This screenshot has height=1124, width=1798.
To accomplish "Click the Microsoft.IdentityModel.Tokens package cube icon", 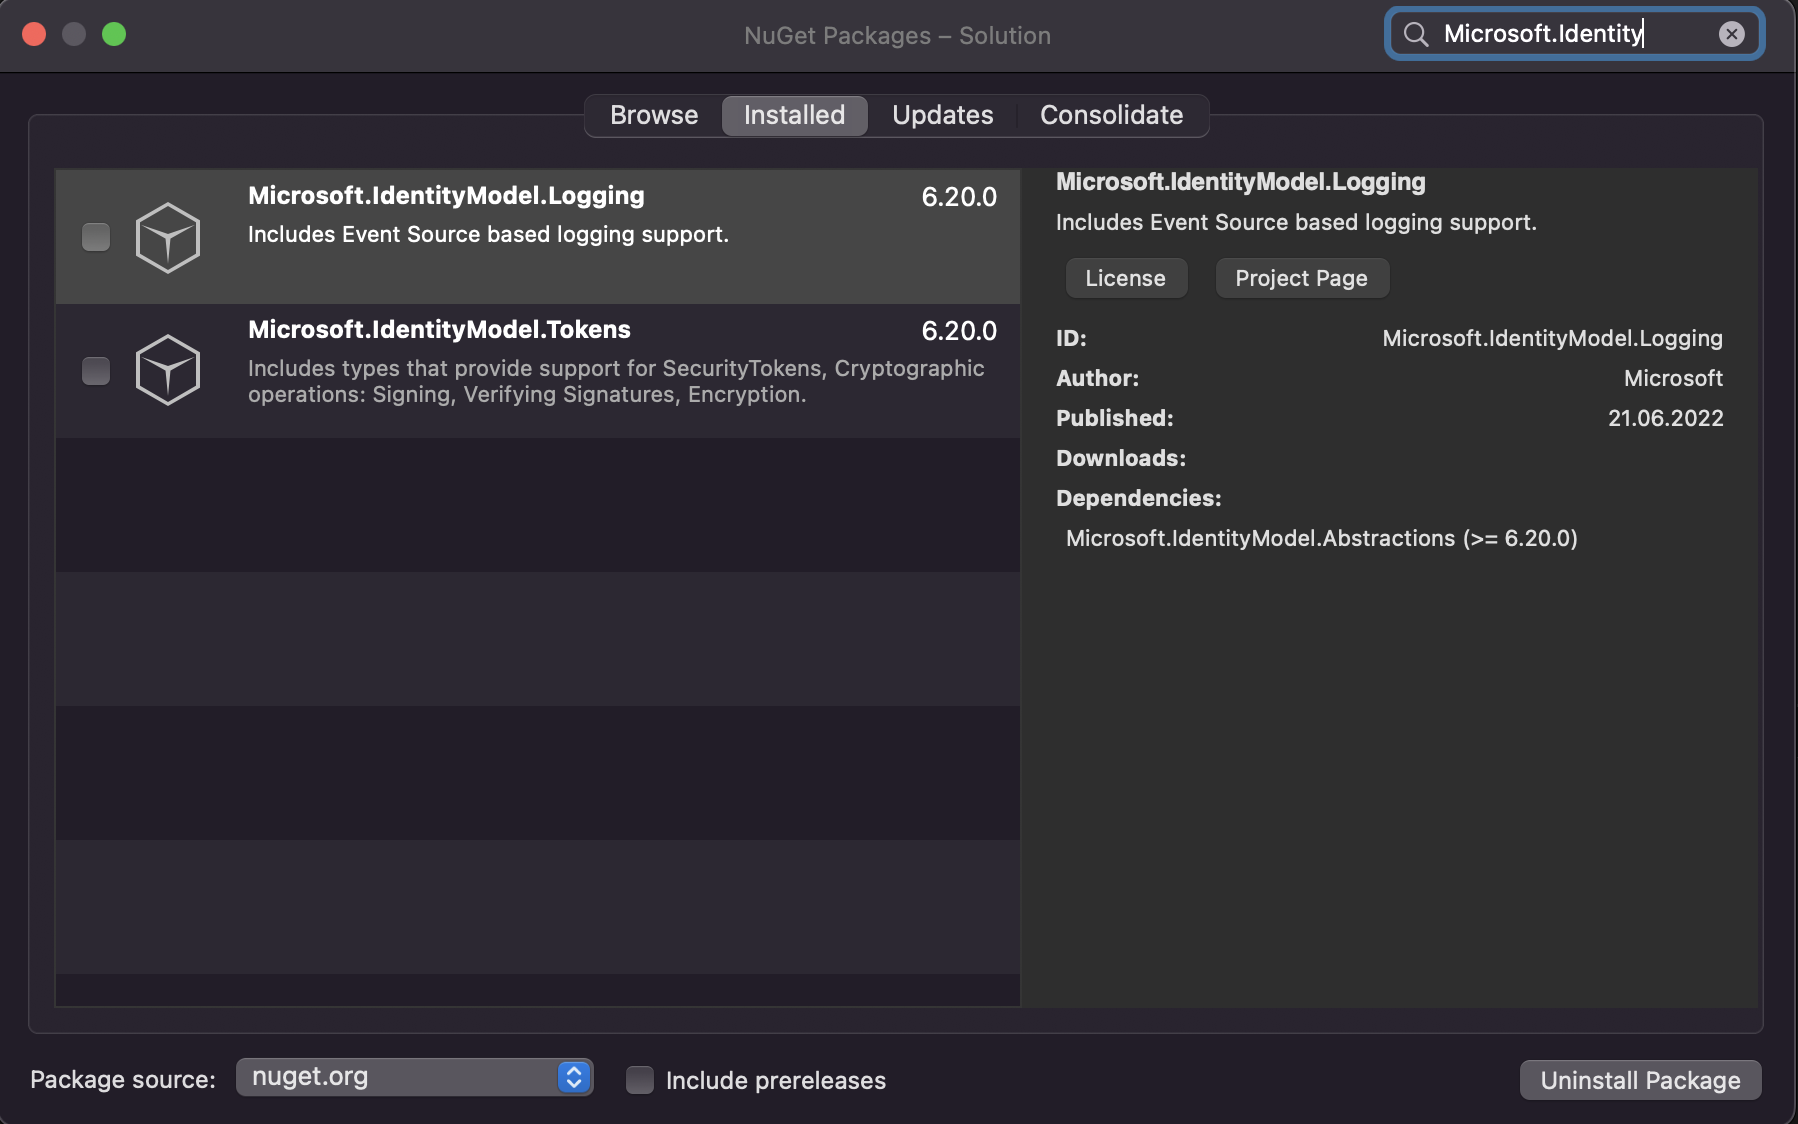I will 168,370.
